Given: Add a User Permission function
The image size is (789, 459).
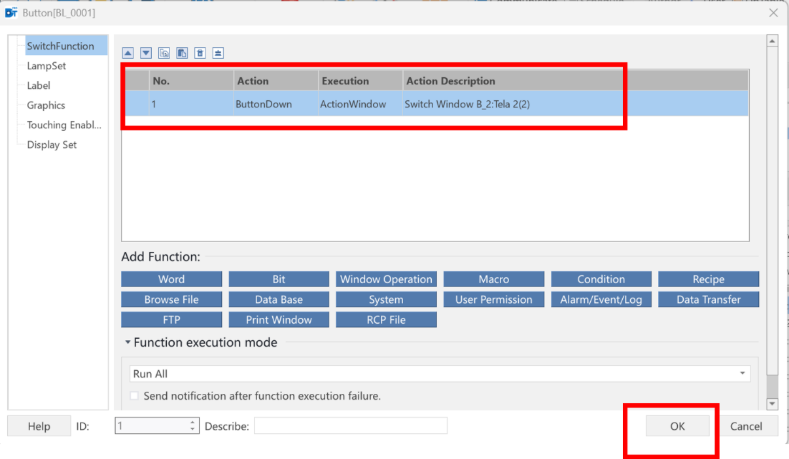Looking at the screenshot, I should (x=494, y=299).
